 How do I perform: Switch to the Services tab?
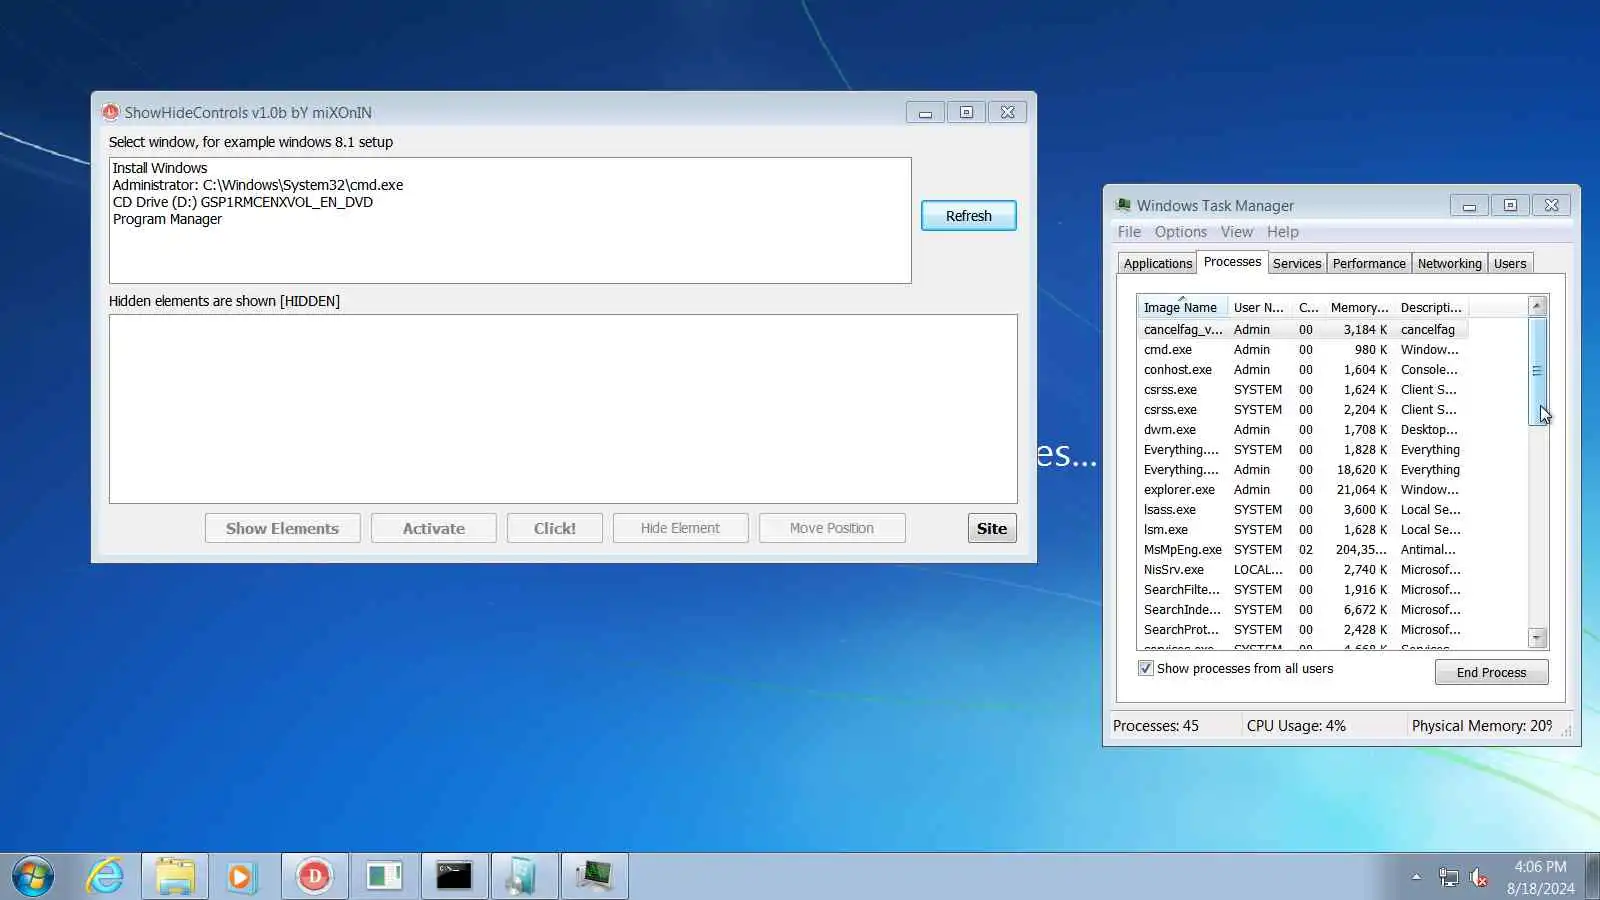[1297, 263]
